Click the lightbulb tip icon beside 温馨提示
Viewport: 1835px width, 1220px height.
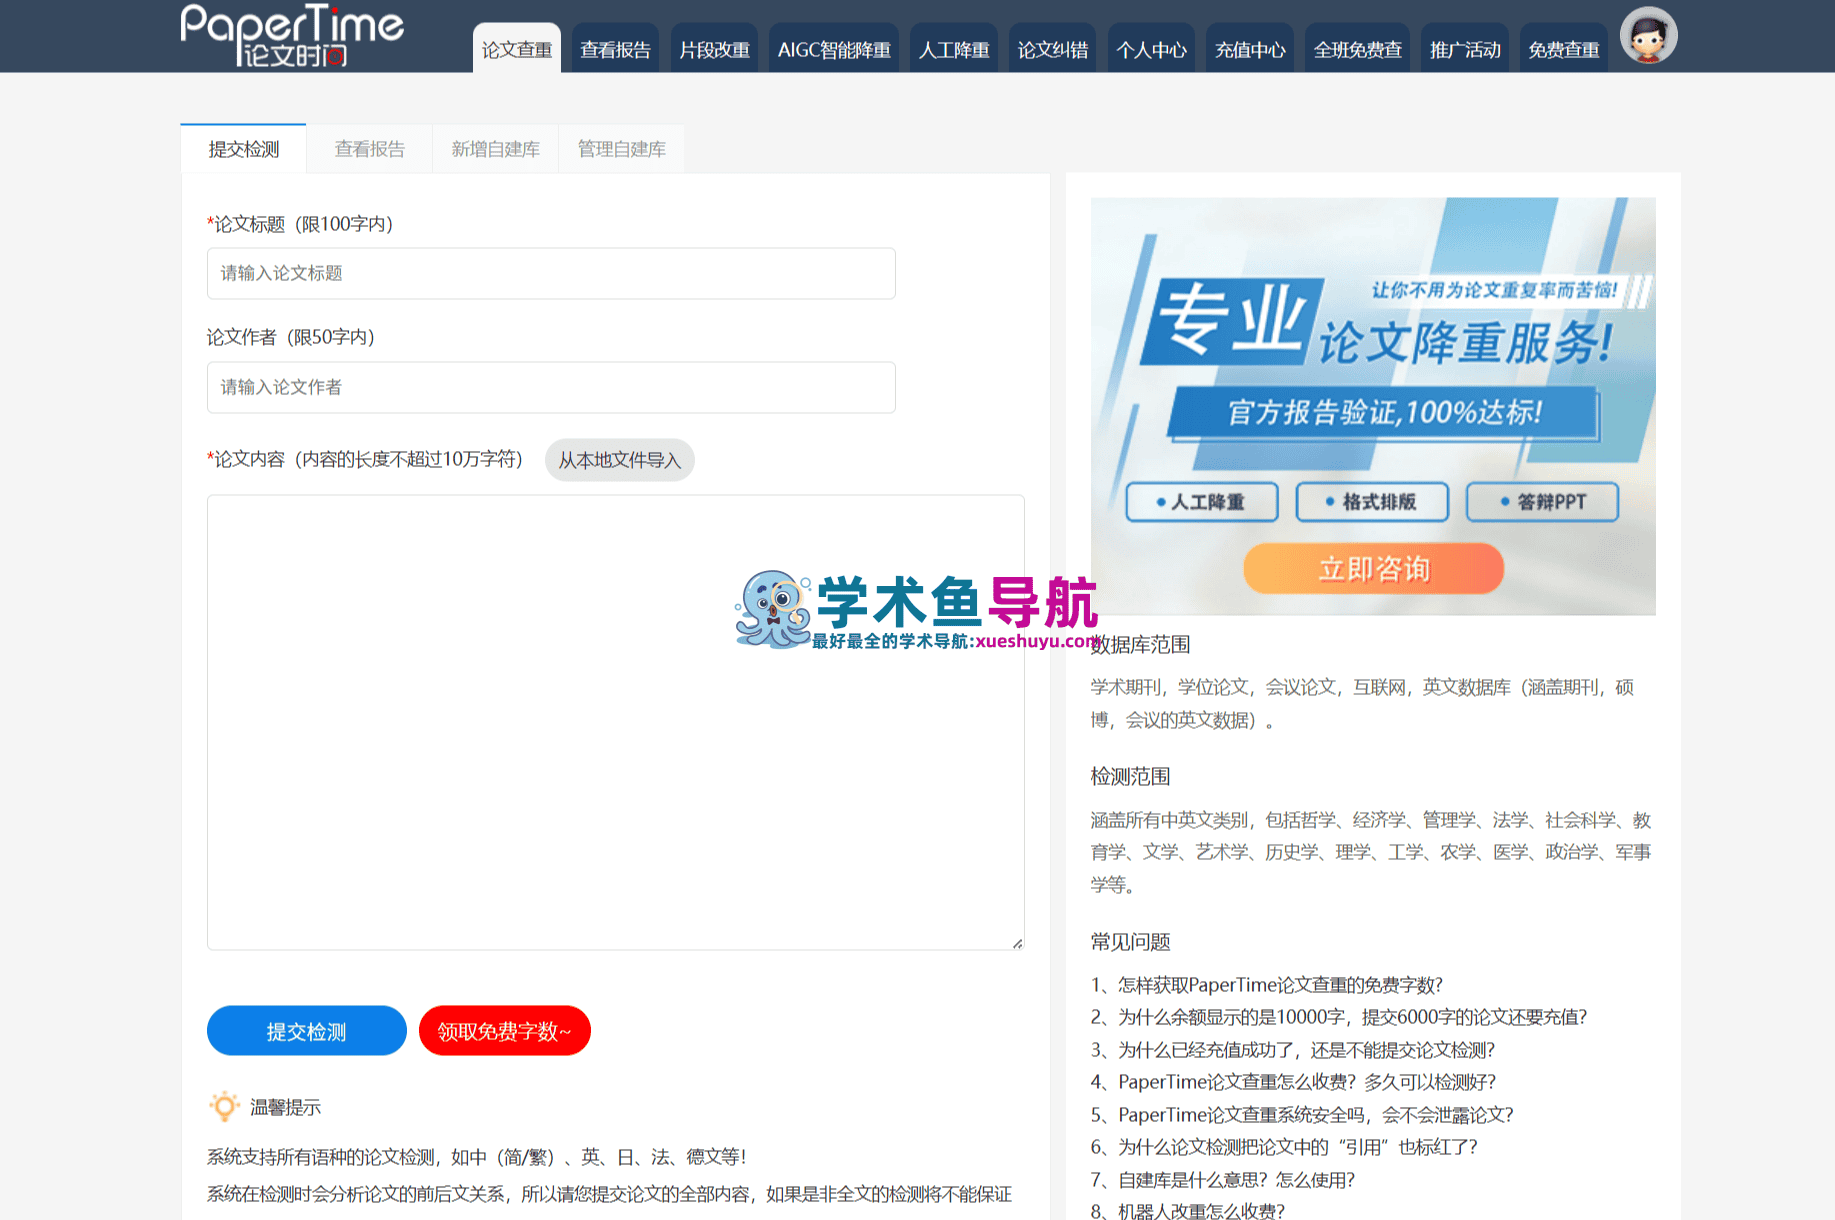tap(224, 1106)
